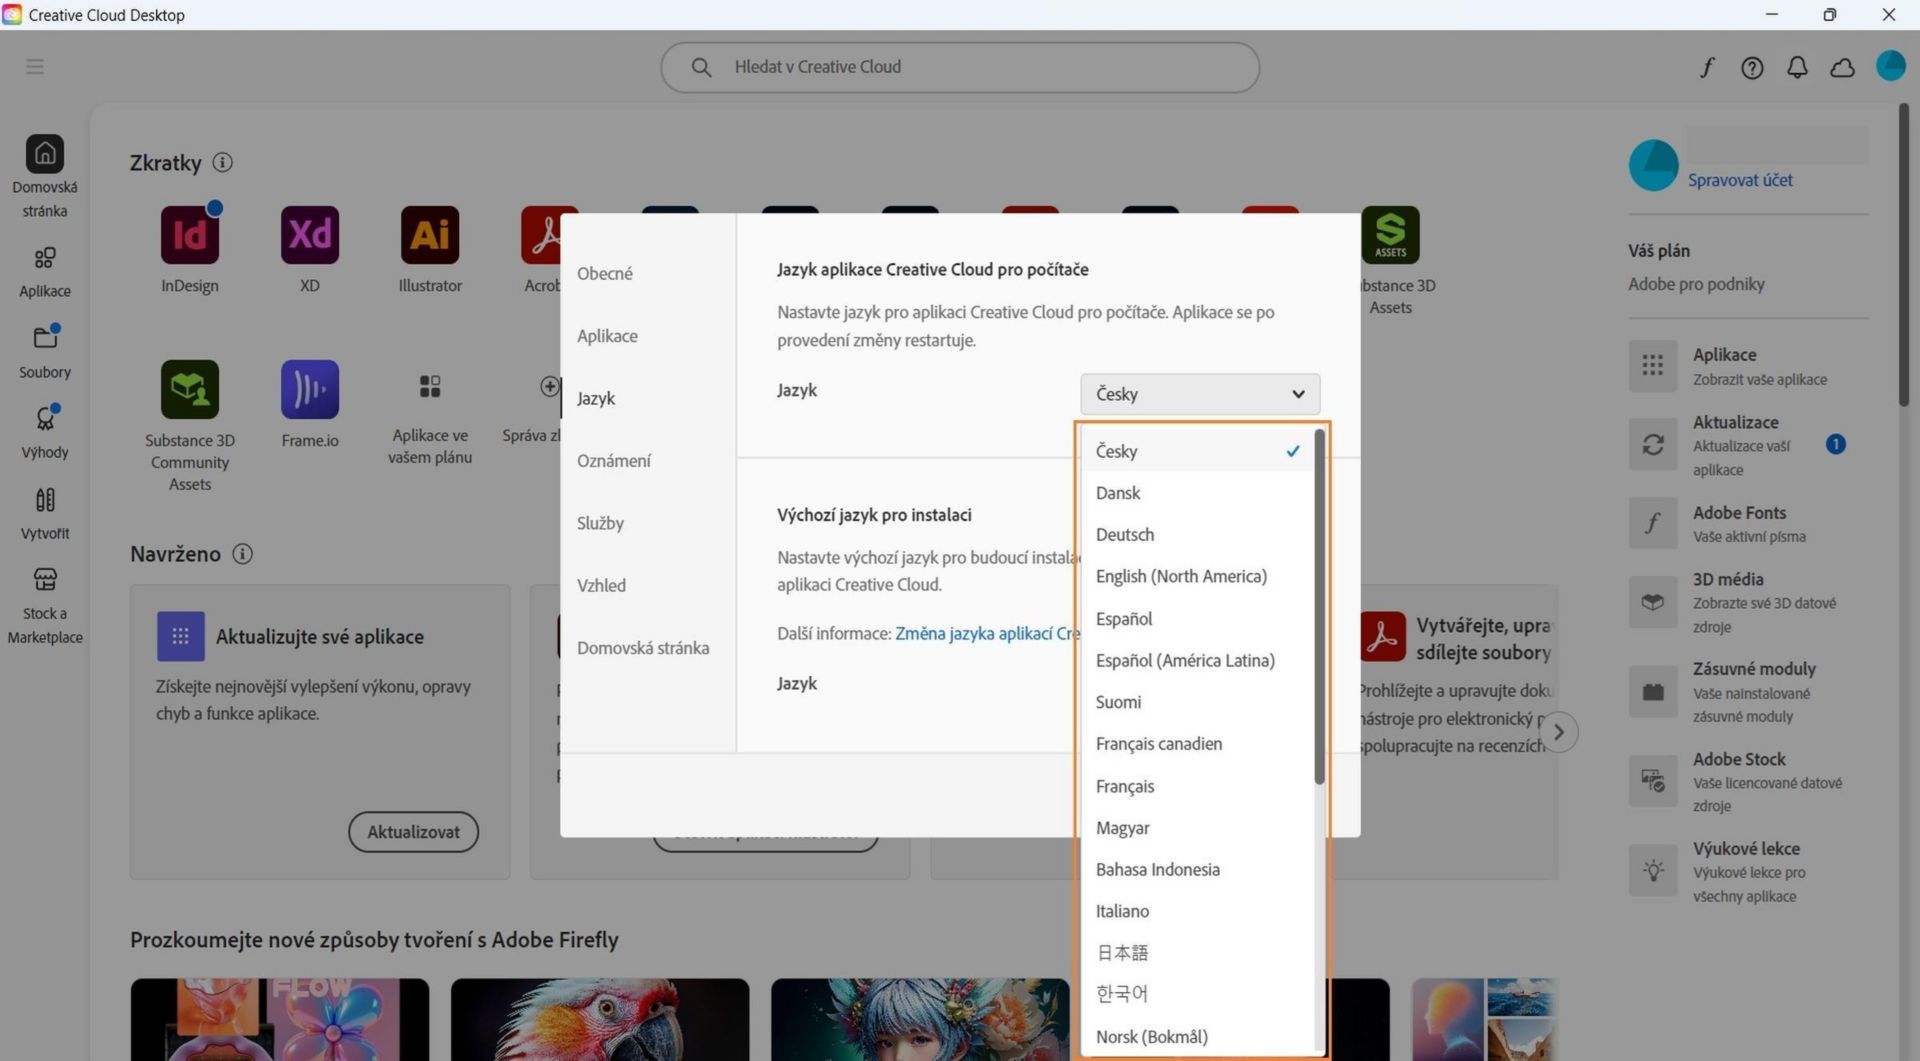This screenshot has height=1061, width=1920.
Task: Open Vzhled settings tab
Action: (601, 586)
